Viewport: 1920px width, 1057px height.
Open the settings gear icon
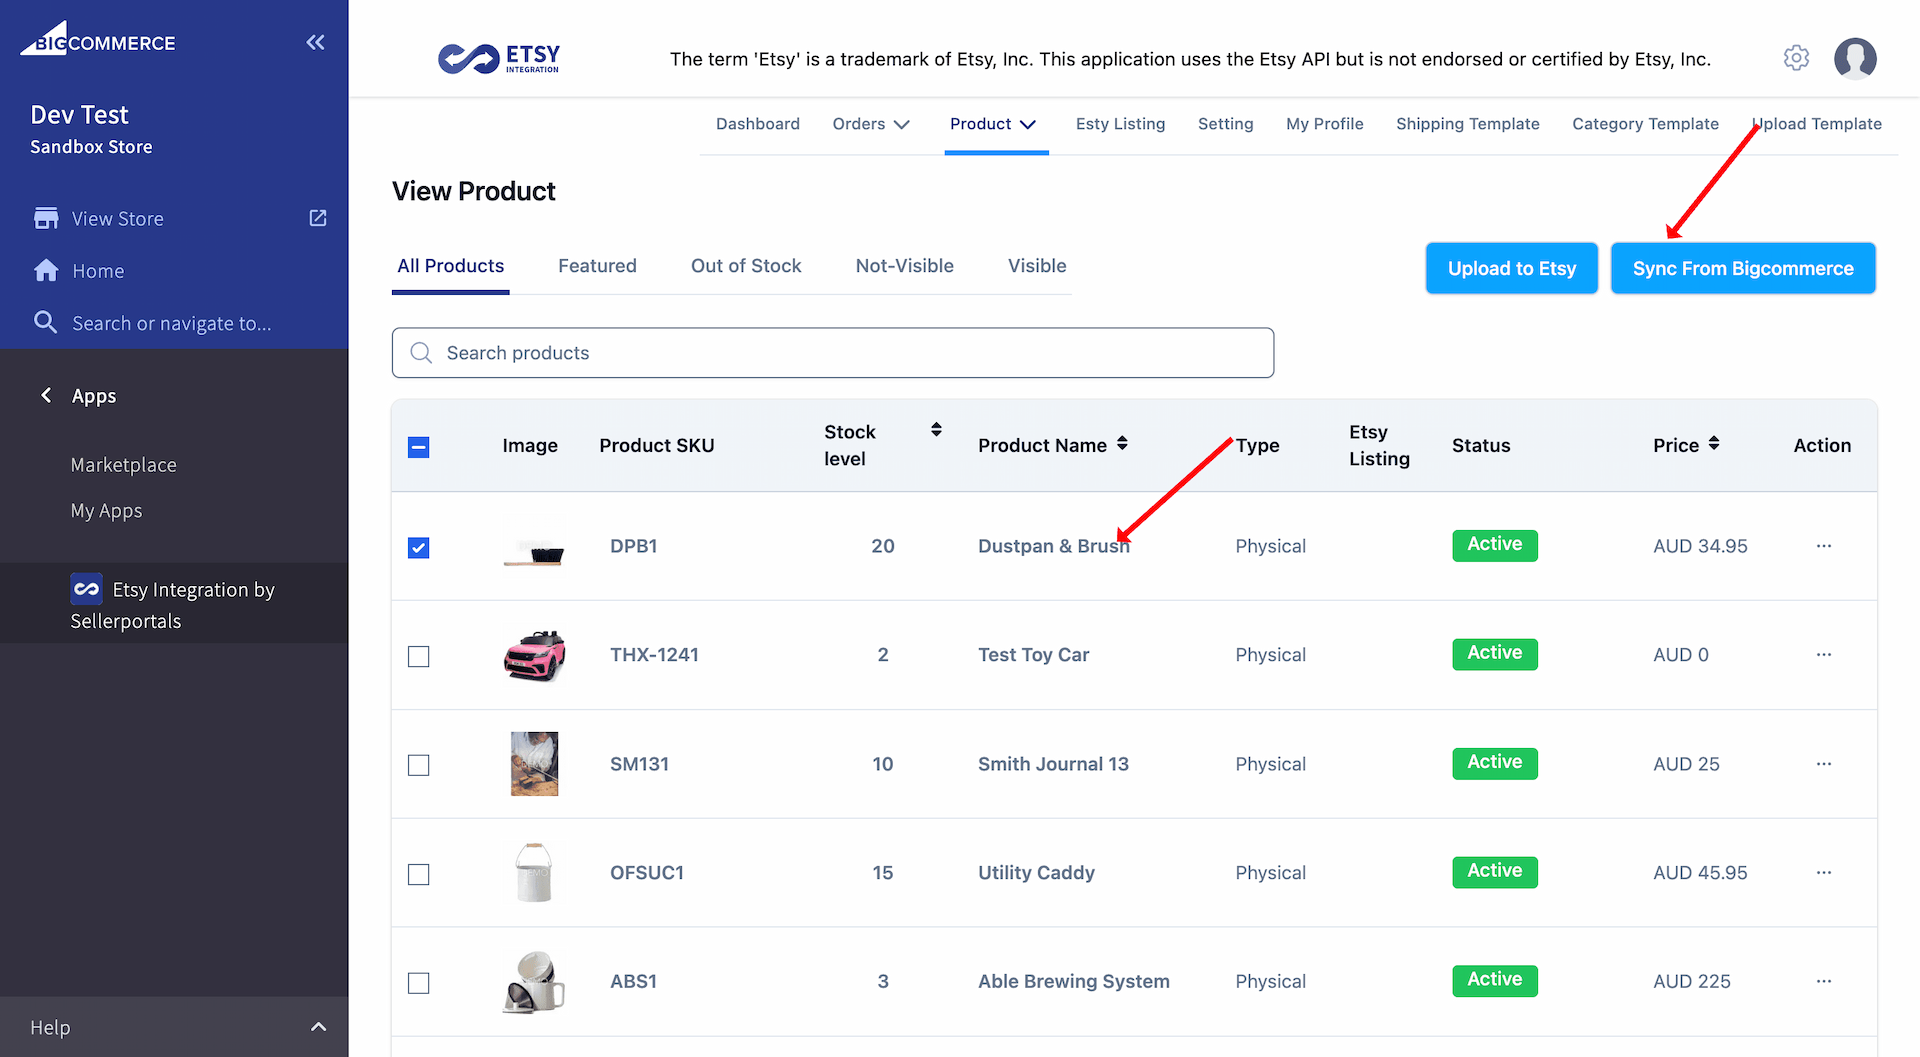coord(1796,58)
